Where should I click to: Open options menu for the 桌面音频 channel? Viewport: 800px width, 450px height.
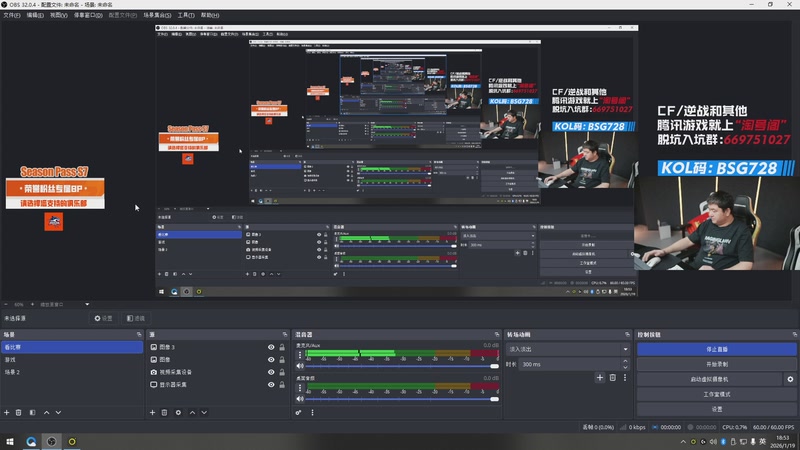click(299, 388)
